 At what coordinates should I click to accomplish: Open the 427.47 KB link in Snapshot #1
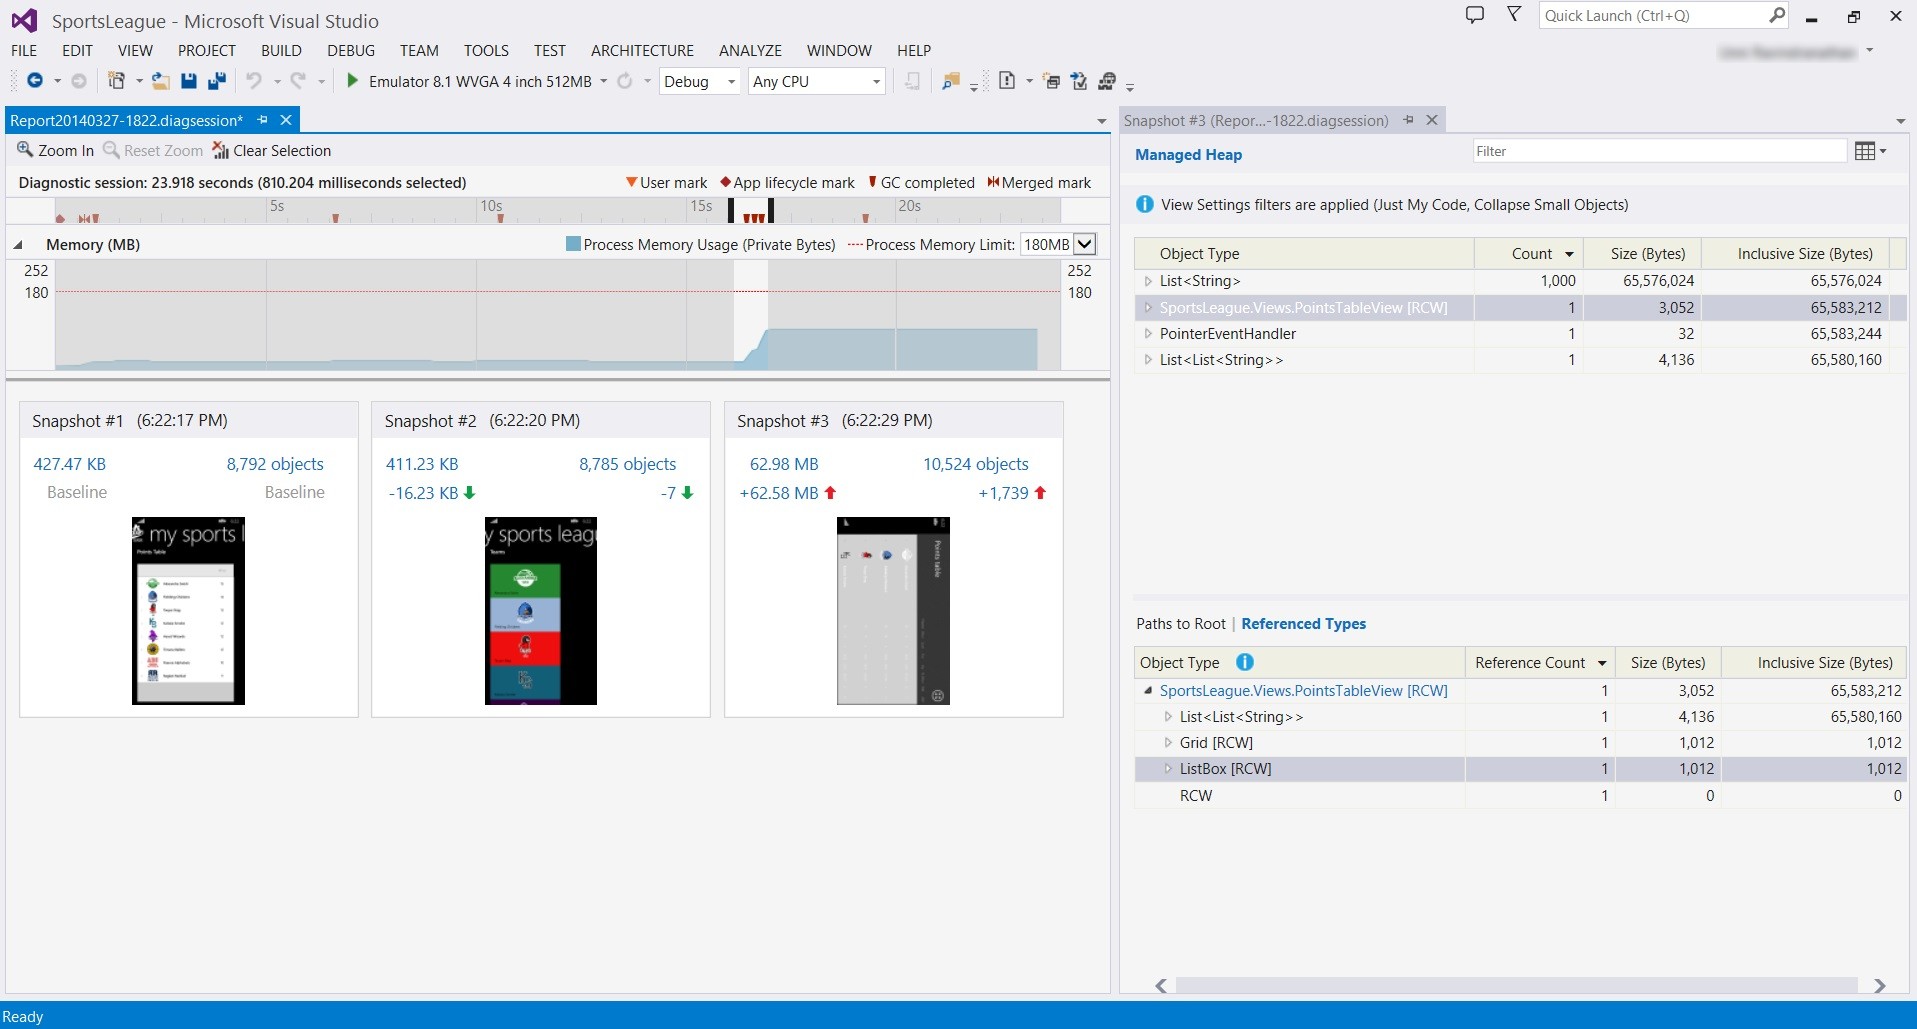tap(70, 464)
